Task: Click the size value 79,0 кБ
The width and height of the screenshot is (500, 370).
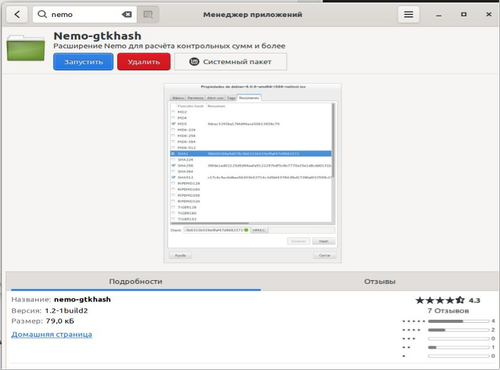Action: pyautogui.click(x=60, y=321)
